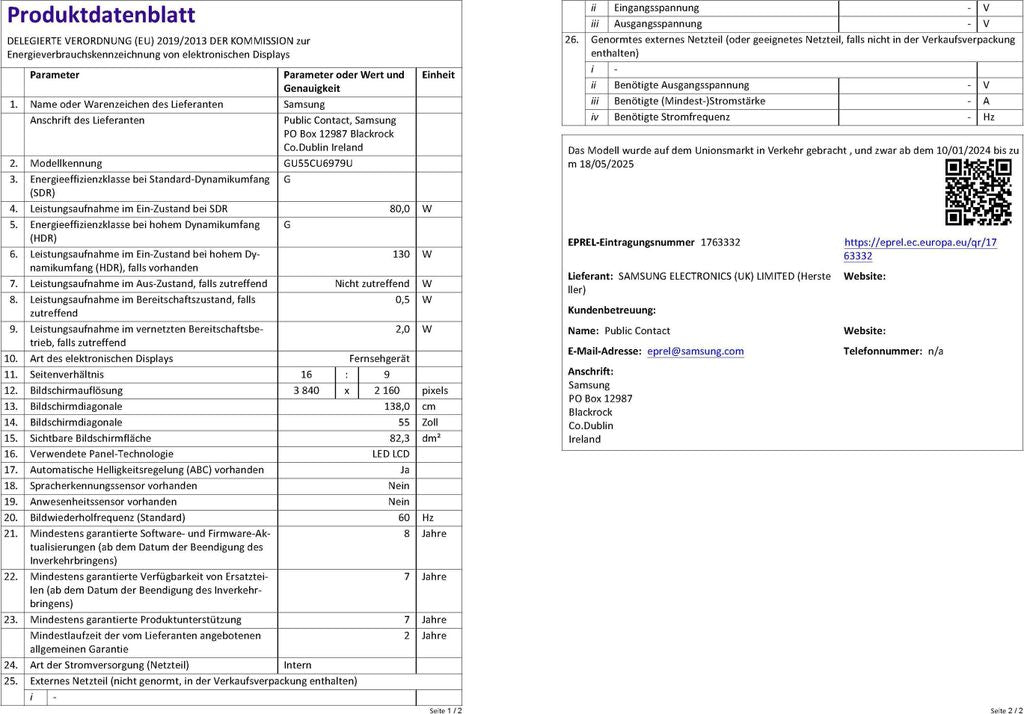1024x714 pixels.
Task: Click the Kundenbetreuung heading
Action: pos(612,310)
